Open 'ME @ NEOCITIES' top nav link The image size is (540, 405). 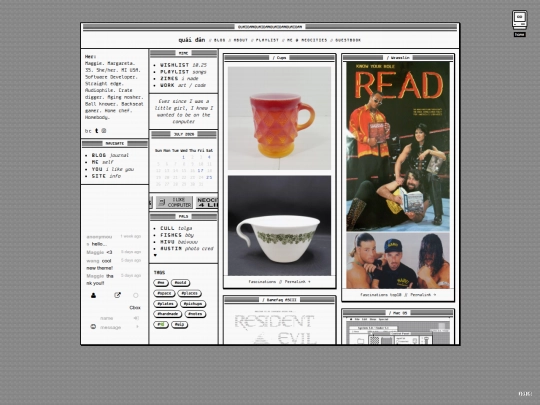coord(307,40)
